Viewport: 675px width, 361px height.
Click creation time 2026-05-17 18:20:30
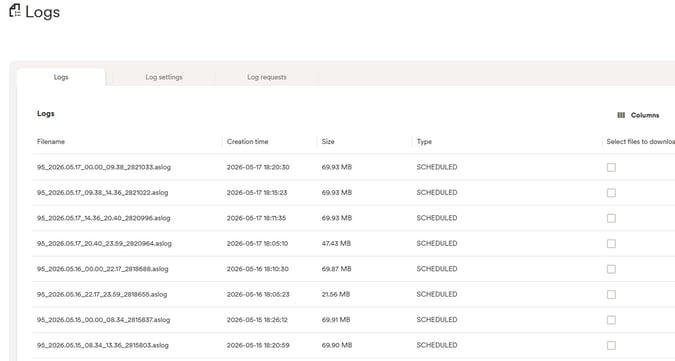pyautogui.click(x=258, y=167)
